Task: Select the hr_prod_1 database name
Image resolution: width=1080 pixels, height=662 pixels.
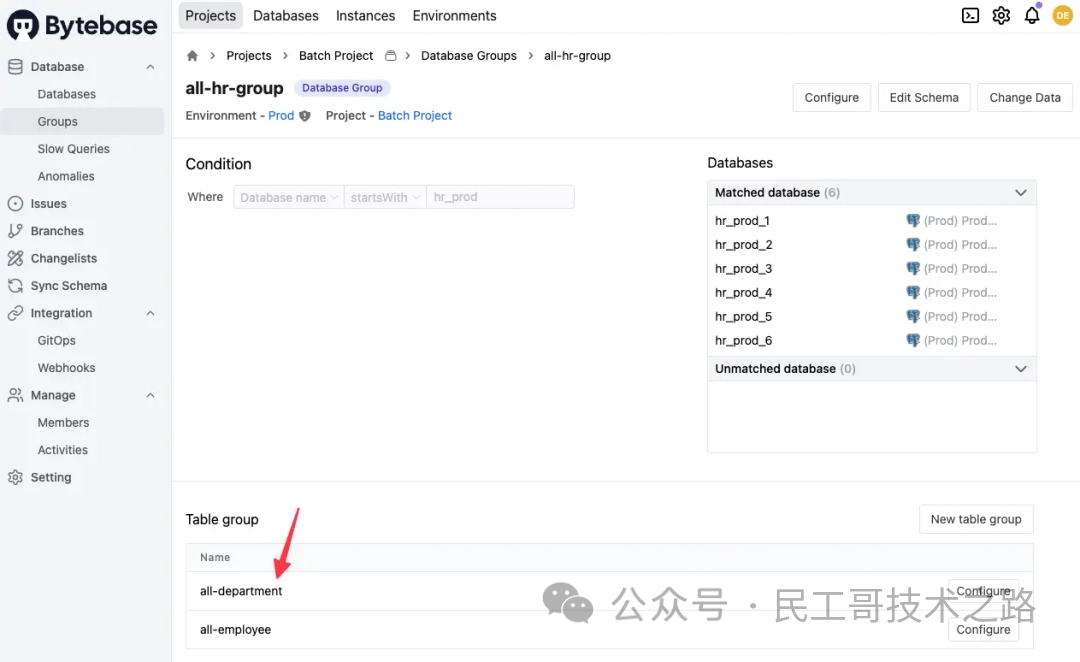Action: pyautogui.click(x=742, y=220)
